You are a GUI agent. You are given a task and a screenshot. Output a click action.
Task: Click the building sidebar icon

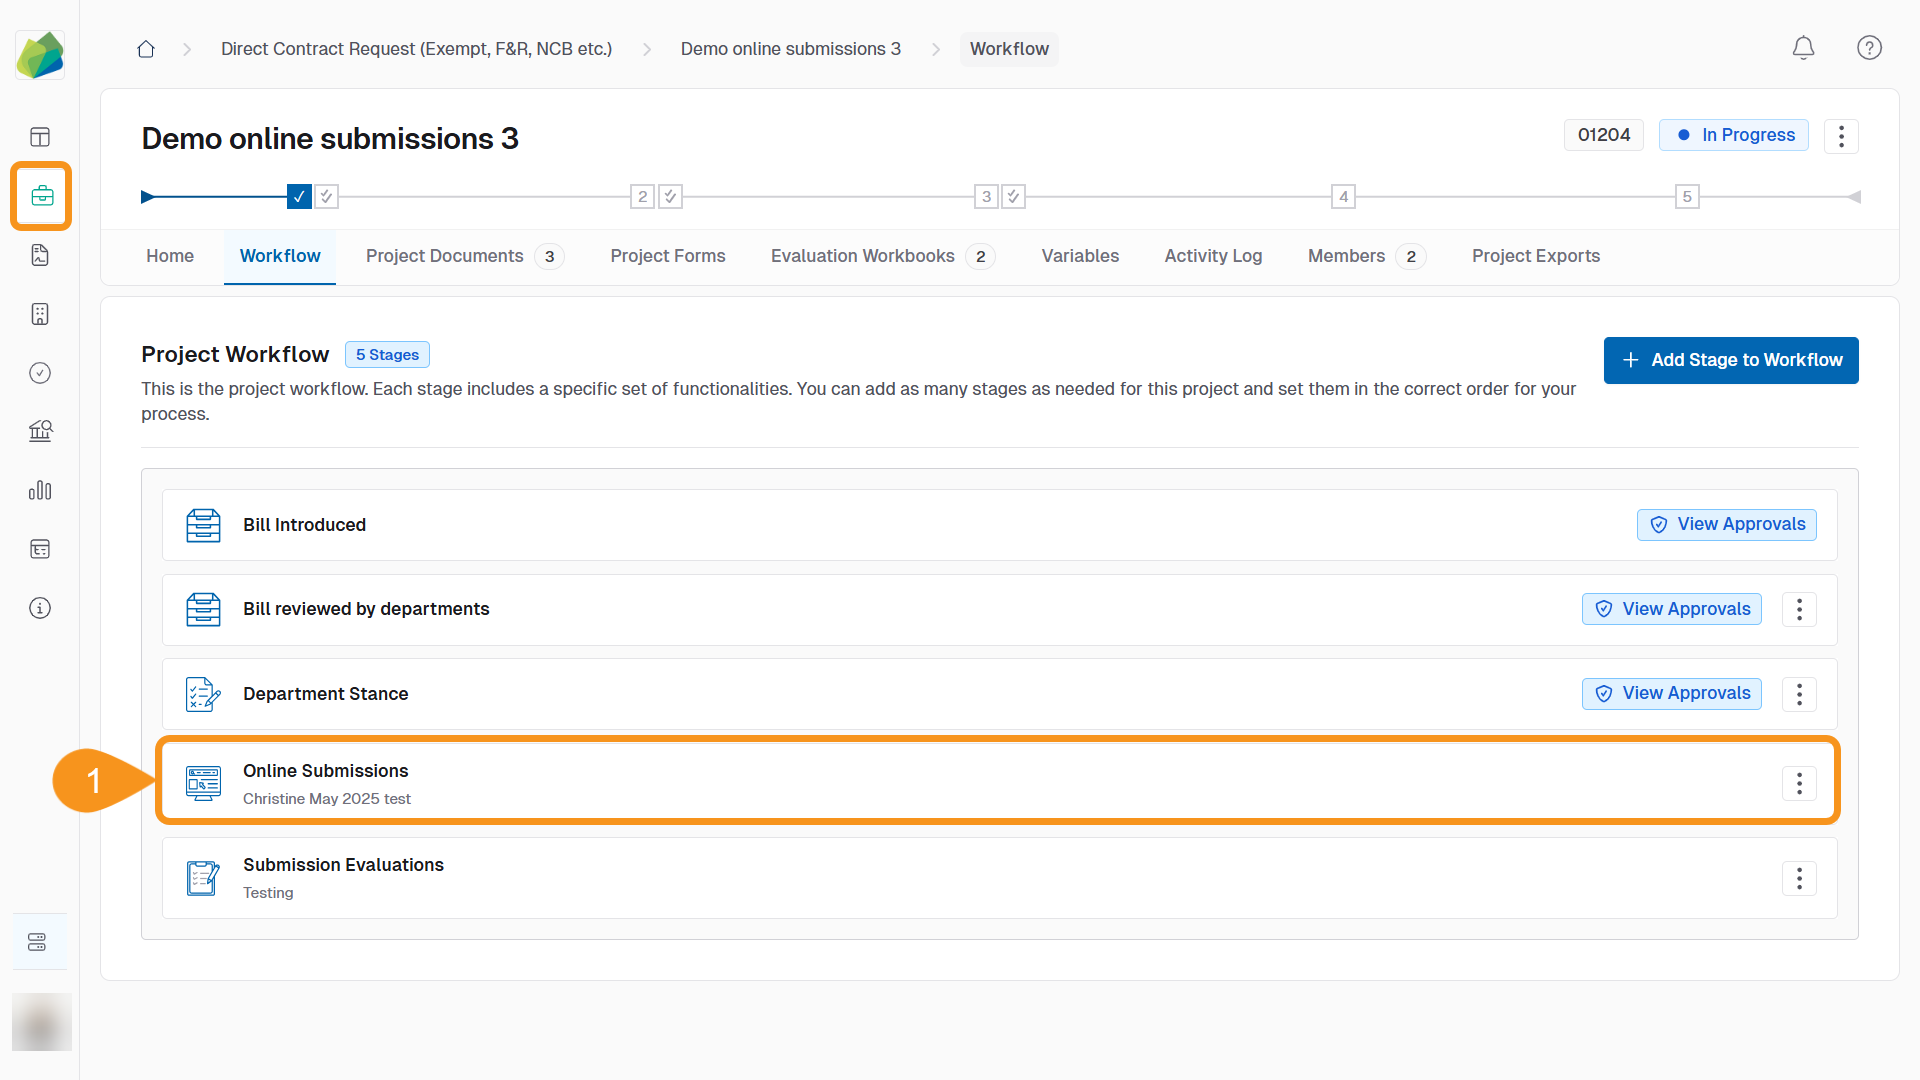[40, 314]
